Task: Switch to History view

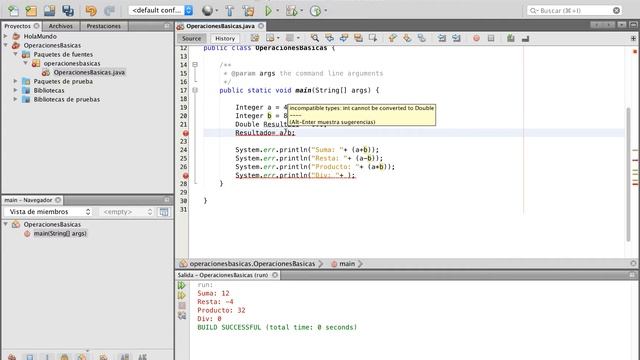Action: point(225,38)
